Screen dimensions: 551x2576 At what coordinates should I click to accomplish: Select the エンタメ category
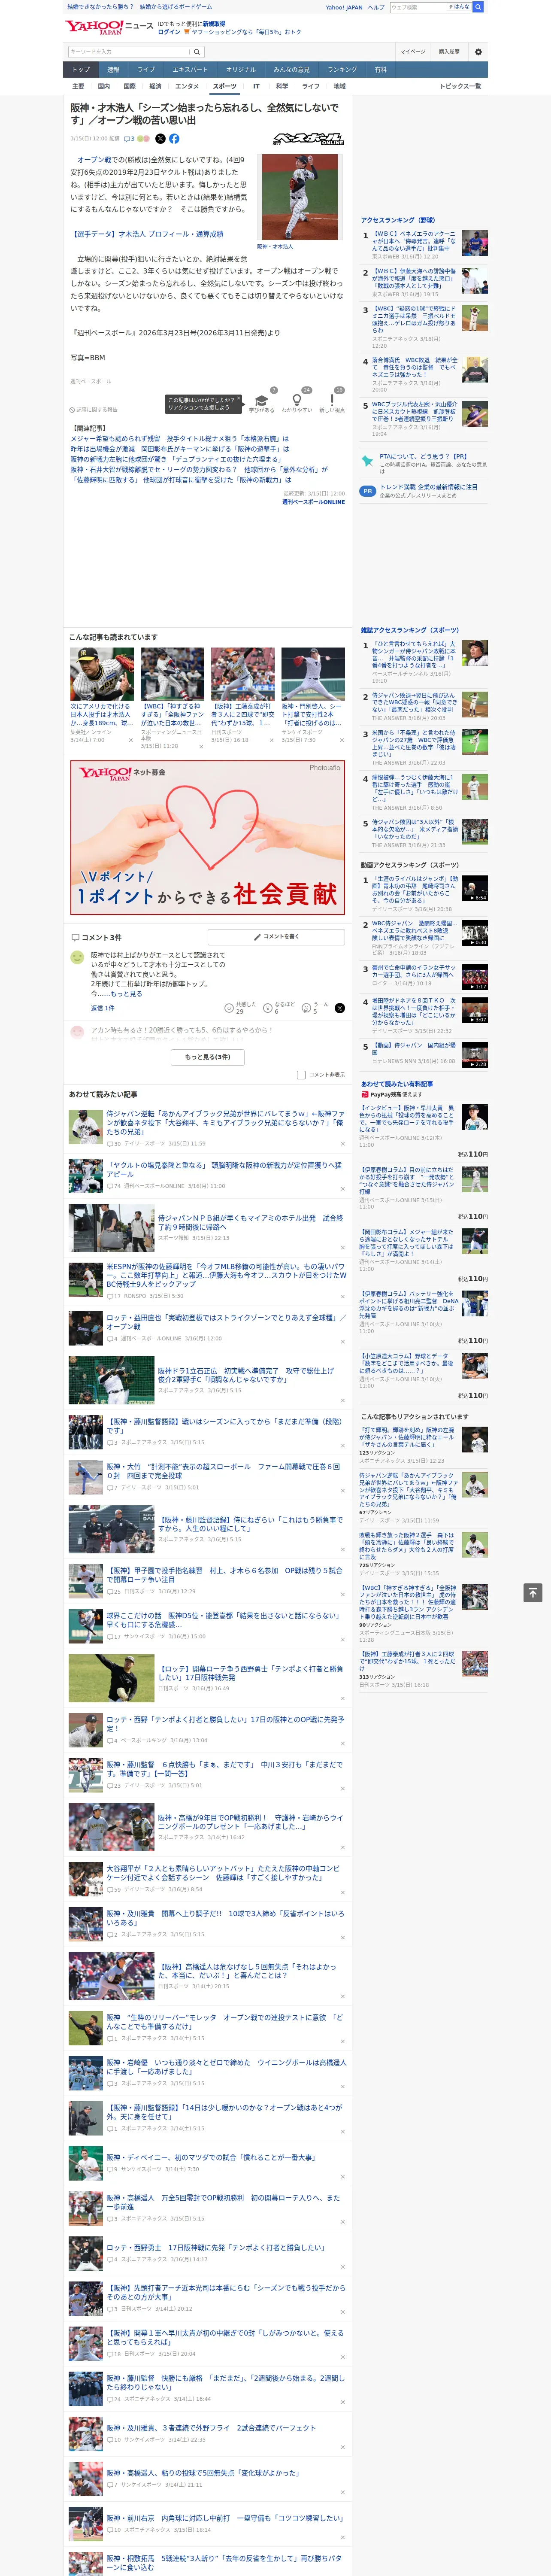click(x=187, y=86)
